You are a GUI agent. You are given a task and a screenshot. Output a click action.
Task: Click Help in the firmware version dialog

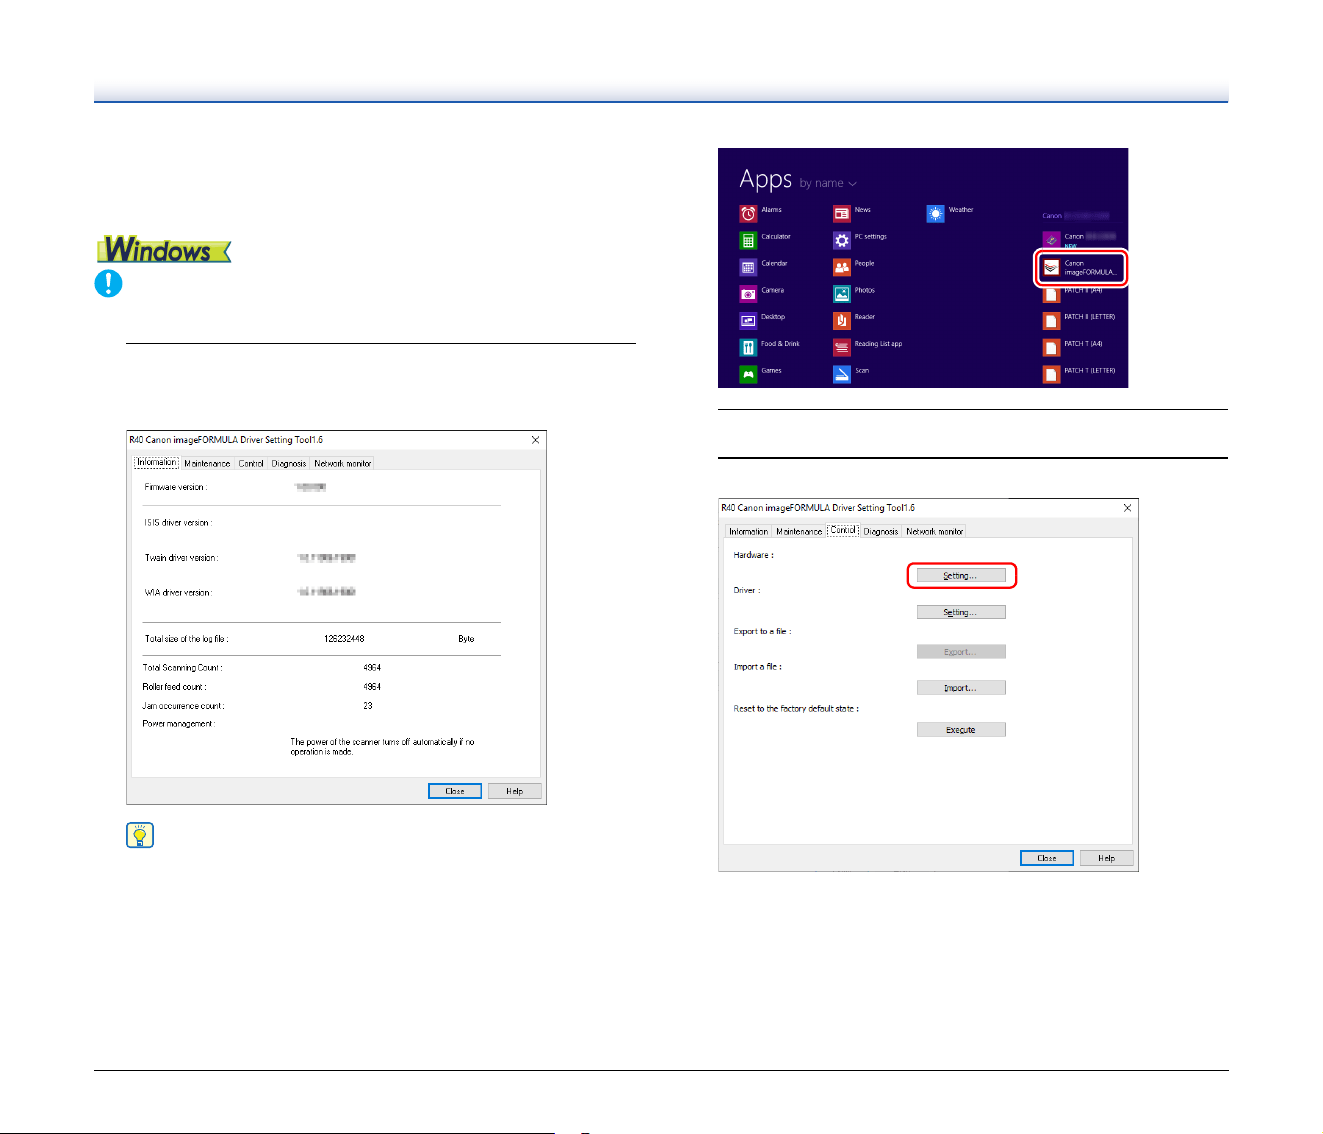tap(514, 791)
